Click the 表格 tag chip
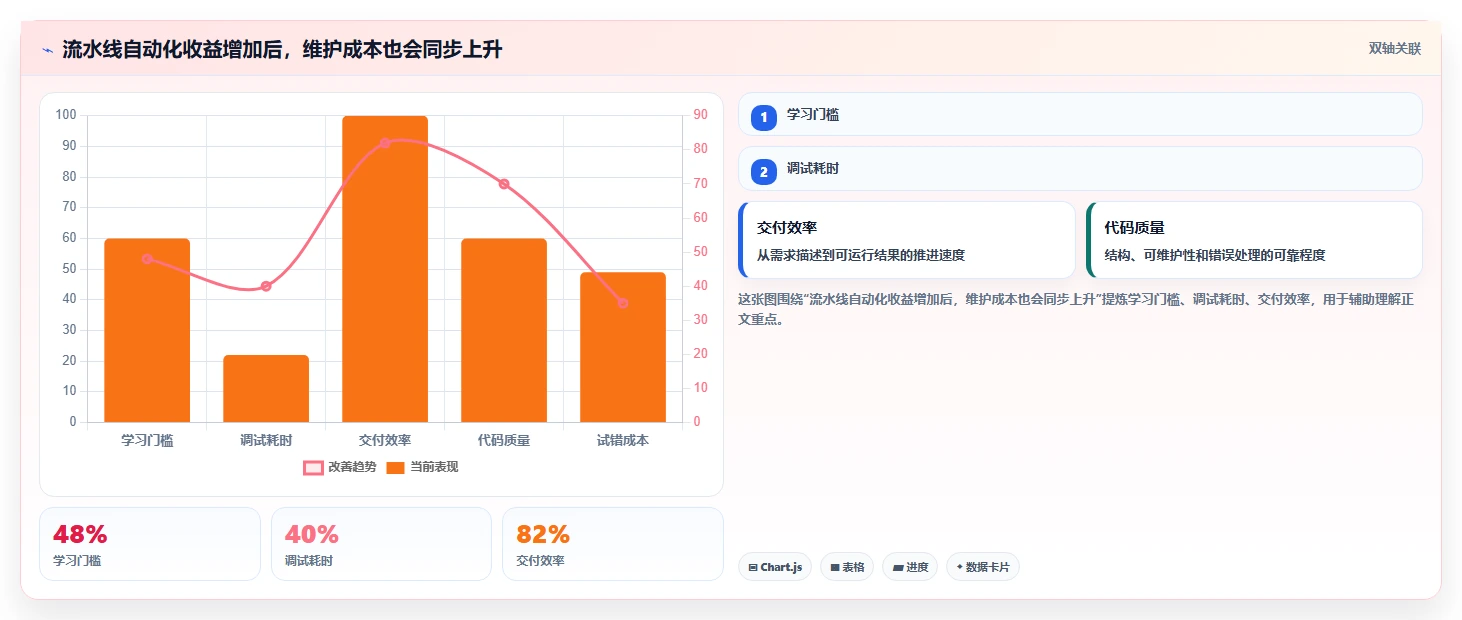 pos(847,567)
